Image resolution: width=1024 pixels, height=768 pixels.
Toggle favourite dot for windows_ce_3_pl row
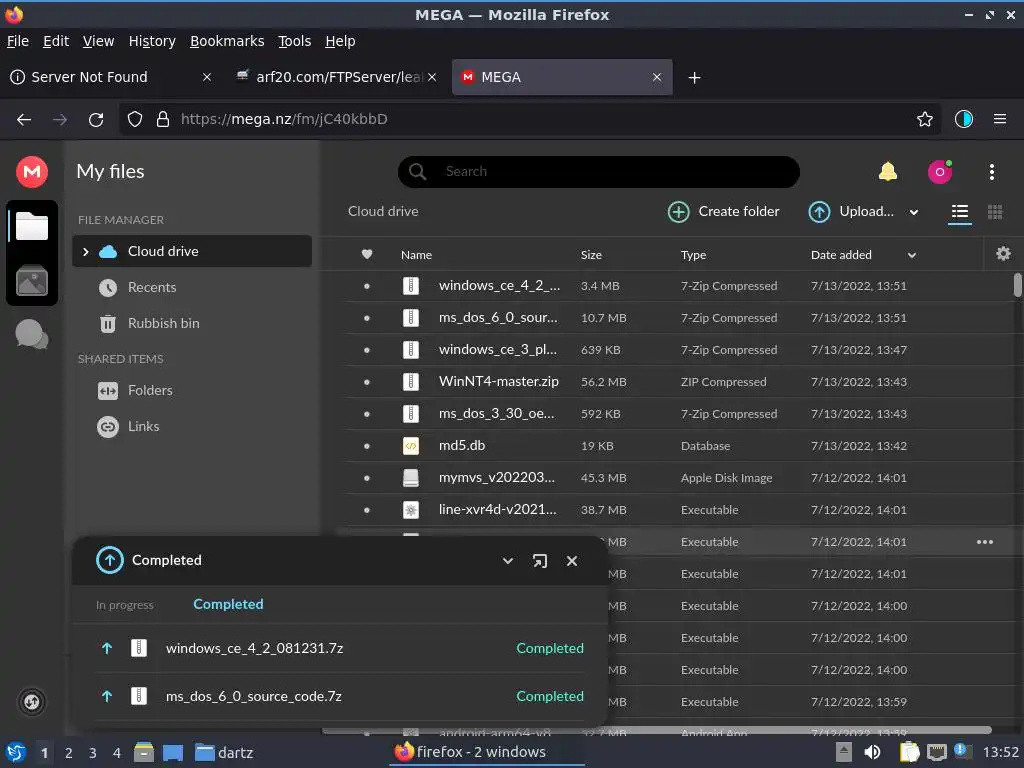tap(366, 350)
